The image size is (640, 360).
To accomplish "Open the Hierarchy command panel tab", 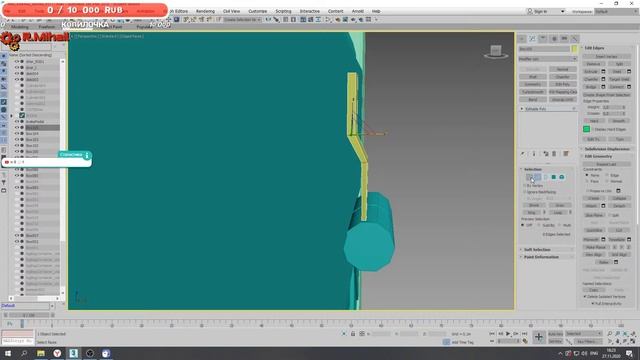I will click(x=543, y=39).
